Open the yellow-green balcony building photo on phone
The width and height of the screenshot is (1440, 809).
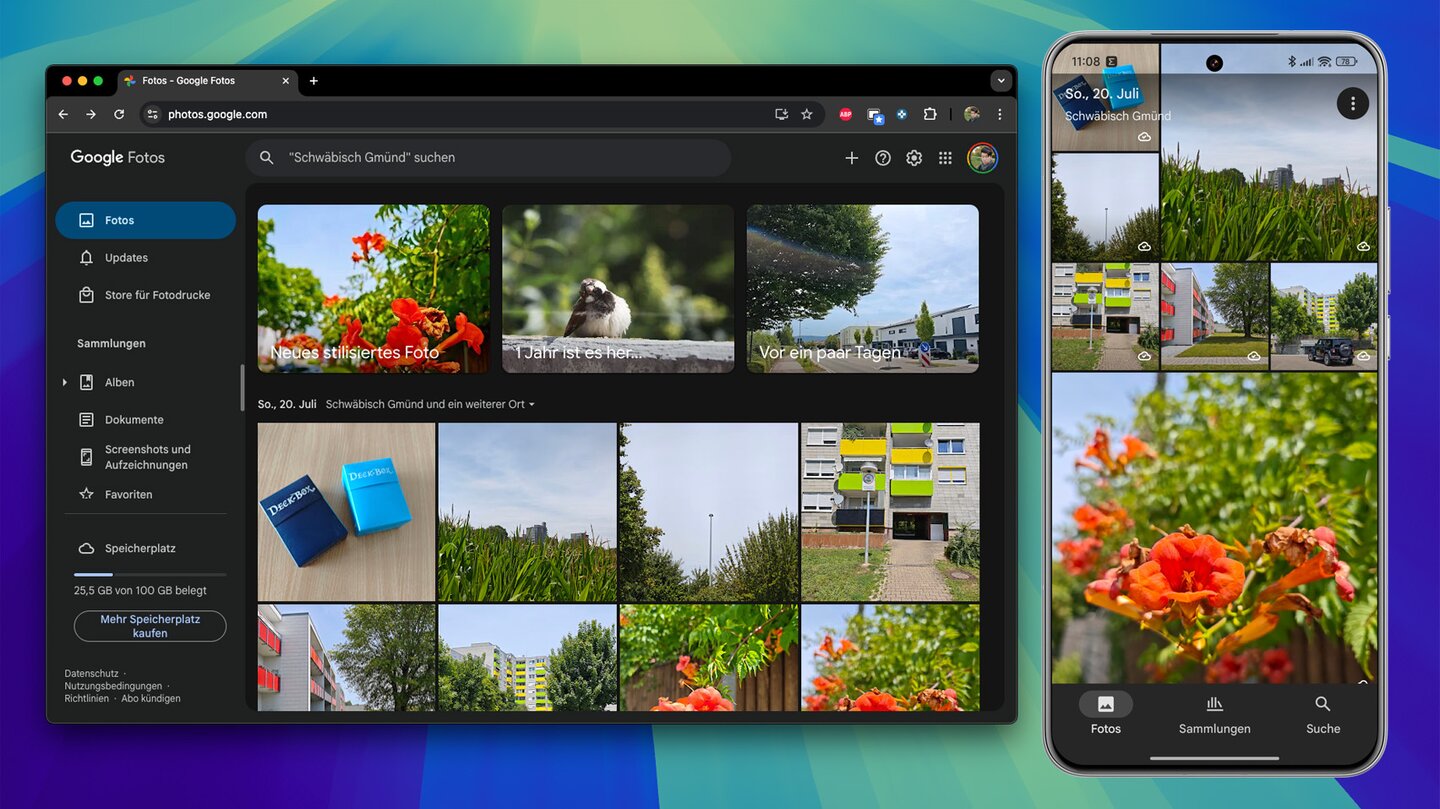click(1105, 317)
